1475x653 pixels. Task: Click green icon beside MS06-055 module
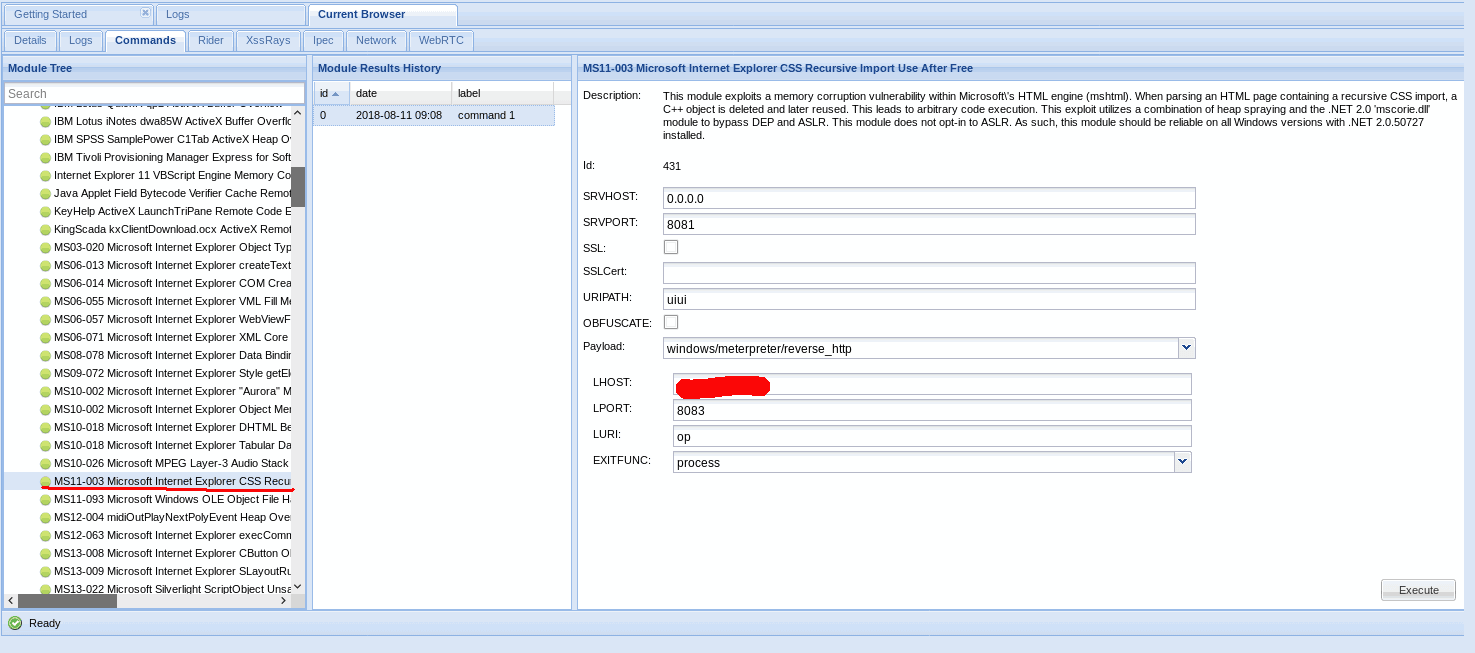(x=45, y=302)
